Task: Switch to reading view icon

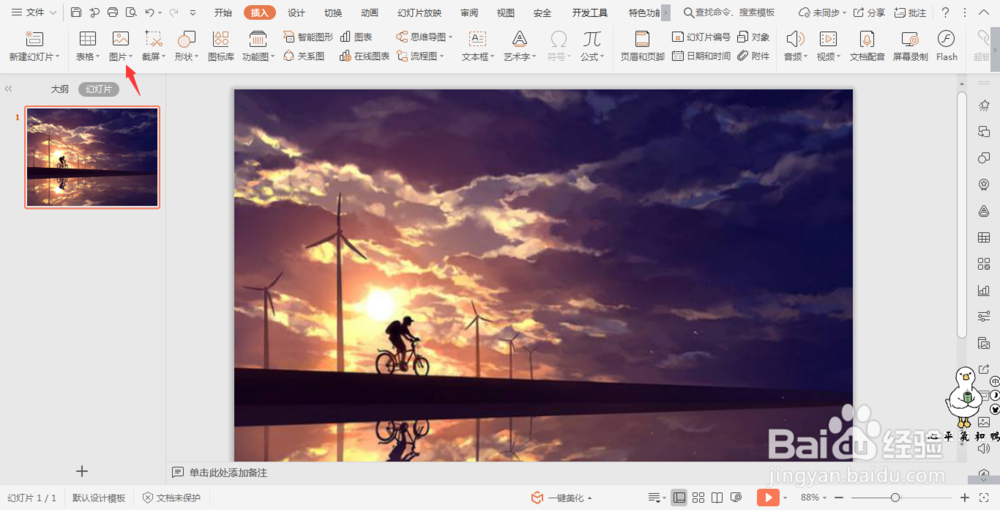Action: coord(717,497)
